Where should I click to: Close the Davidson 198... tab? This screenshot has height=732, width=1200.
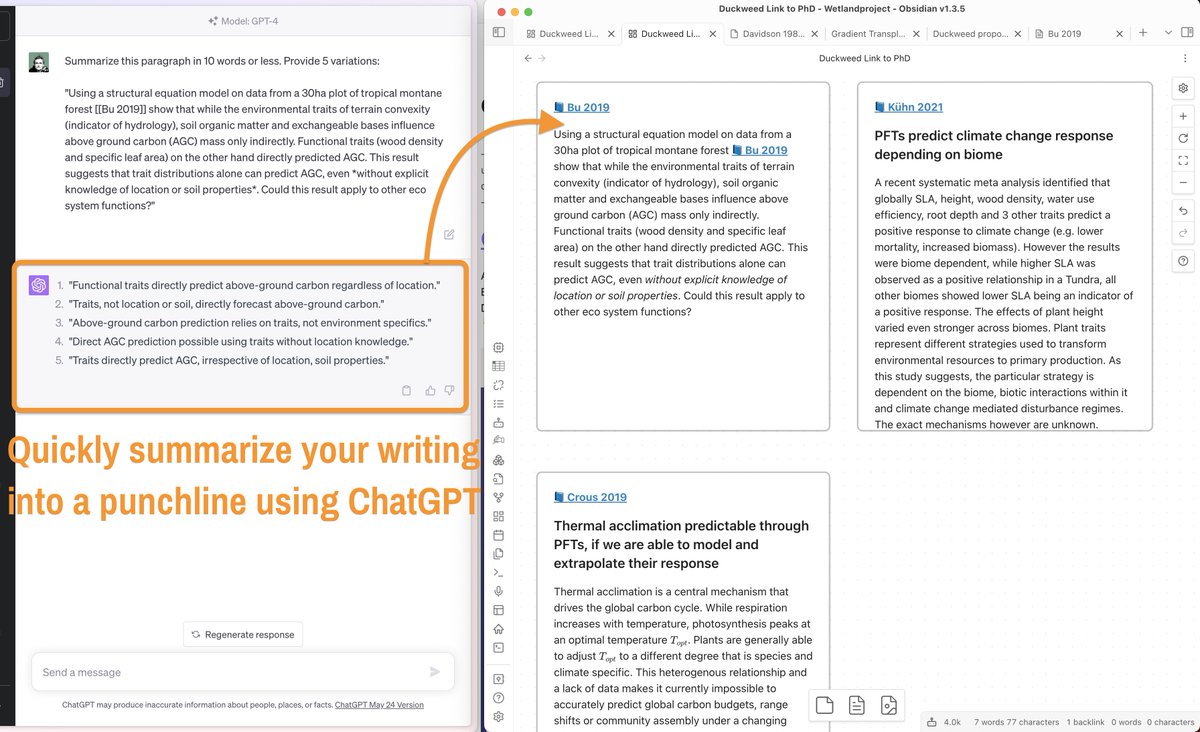tap(814, 34)
